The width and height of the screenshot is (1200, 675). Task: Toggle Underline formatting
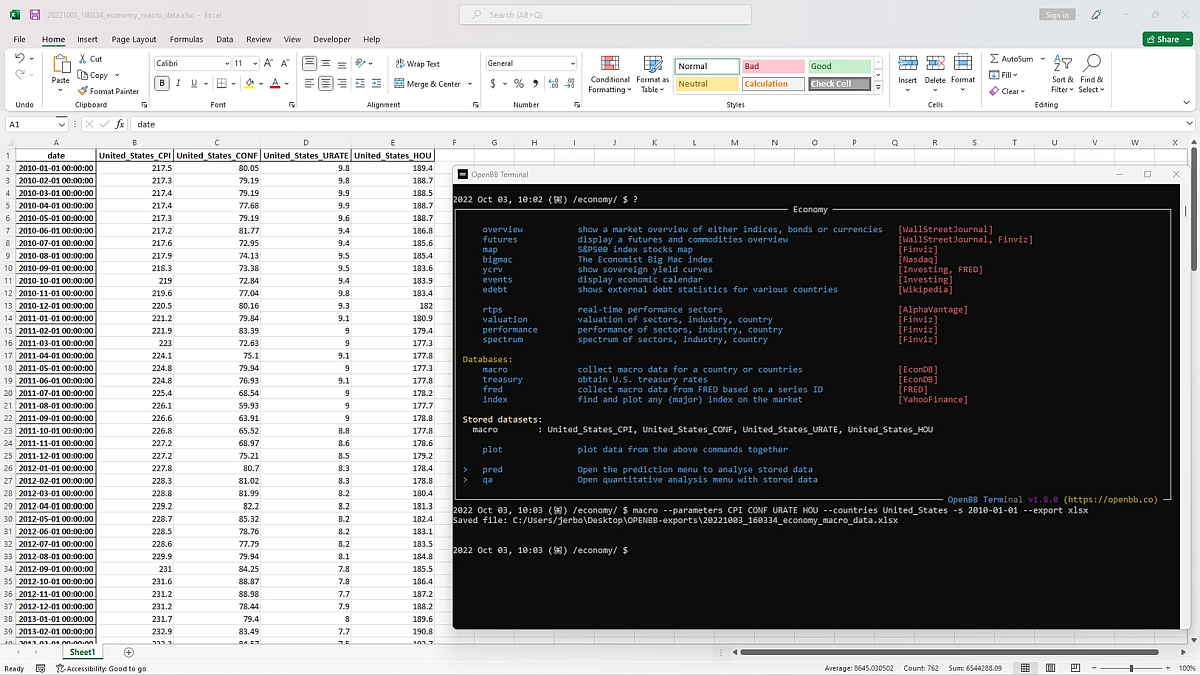(194, 84)
